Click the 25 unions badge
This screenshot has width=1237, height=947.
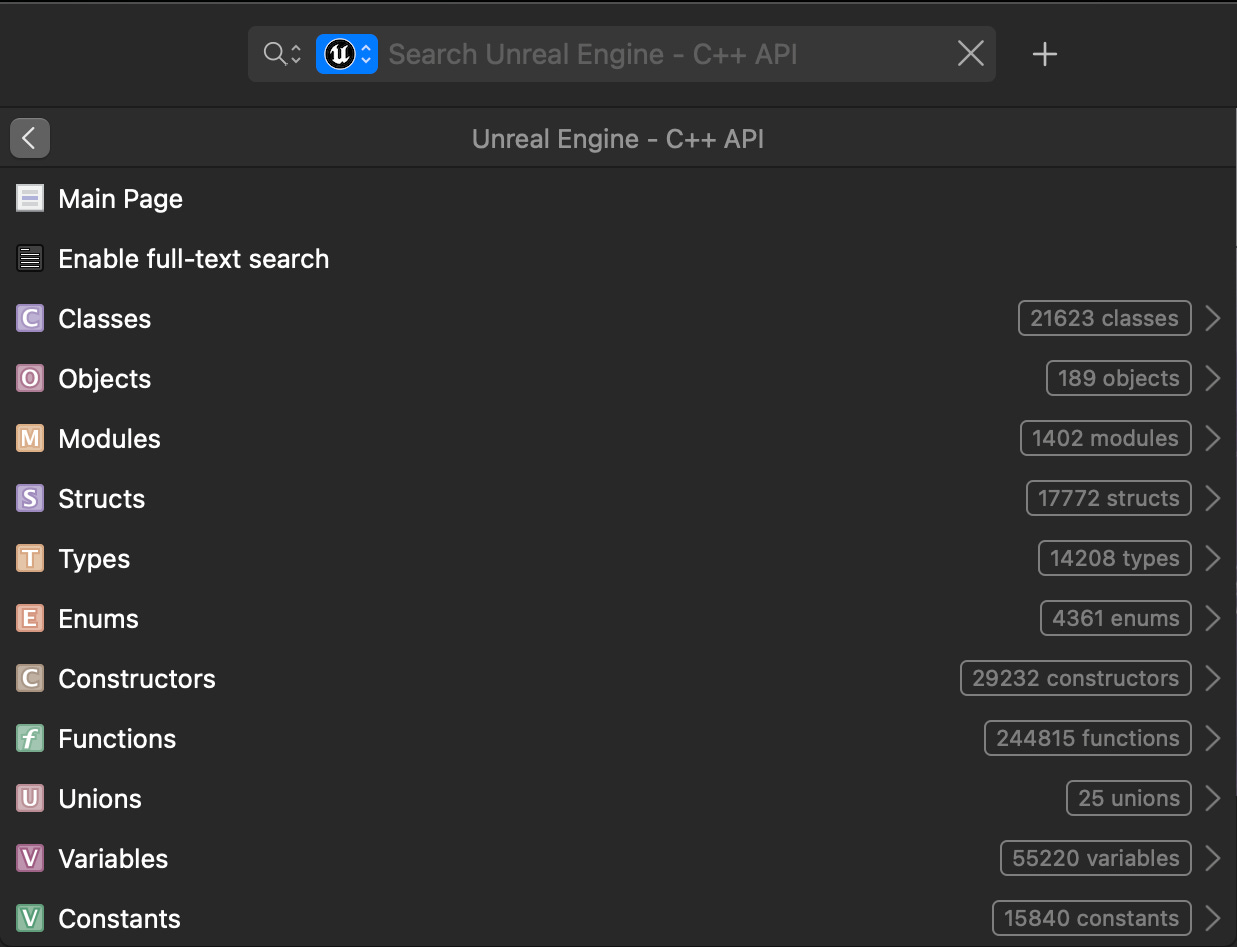(1129, 799)
